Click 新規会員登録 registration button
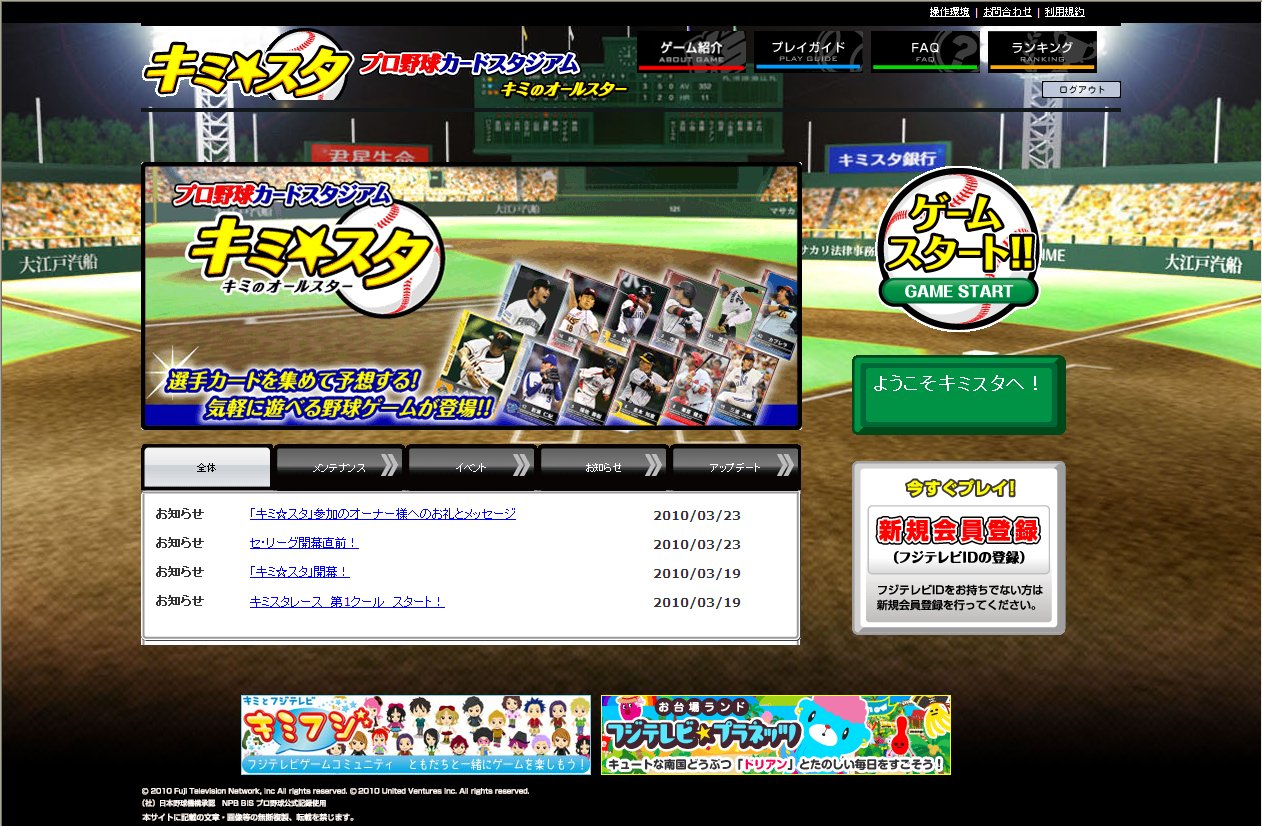The image size is (1262, 826). coord(958,540)
